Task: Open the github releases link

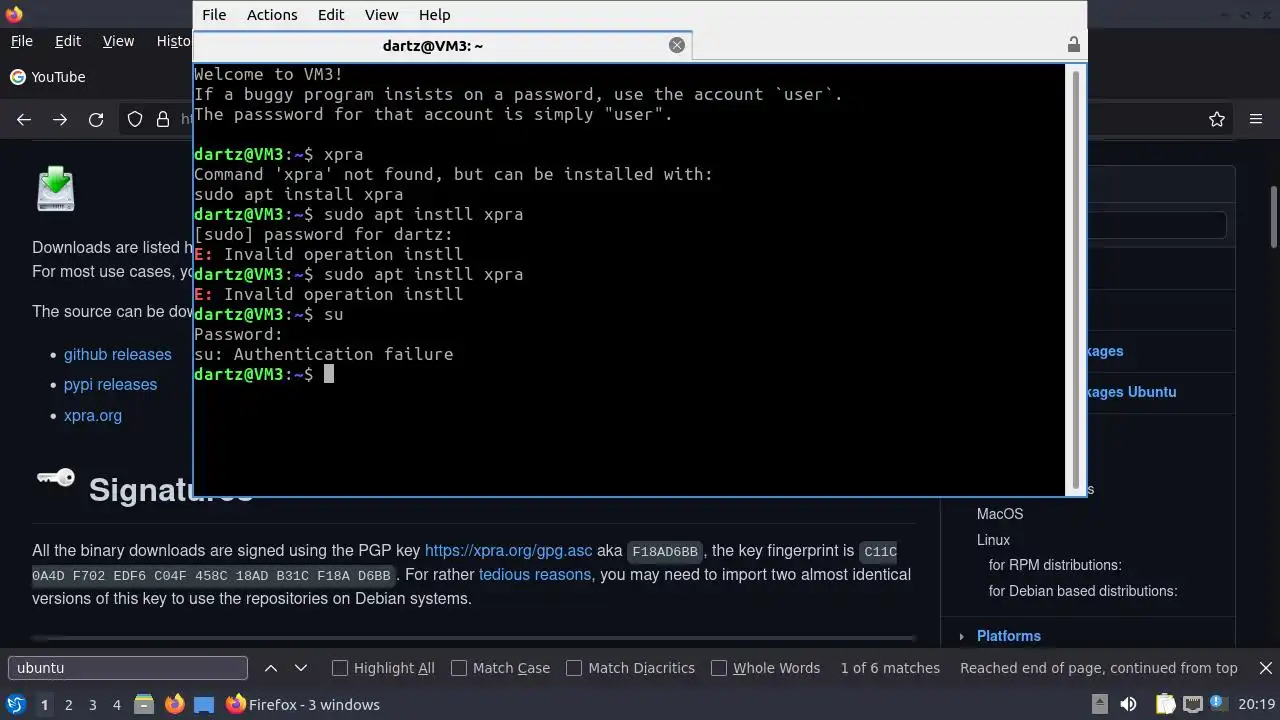Action: 117,354
